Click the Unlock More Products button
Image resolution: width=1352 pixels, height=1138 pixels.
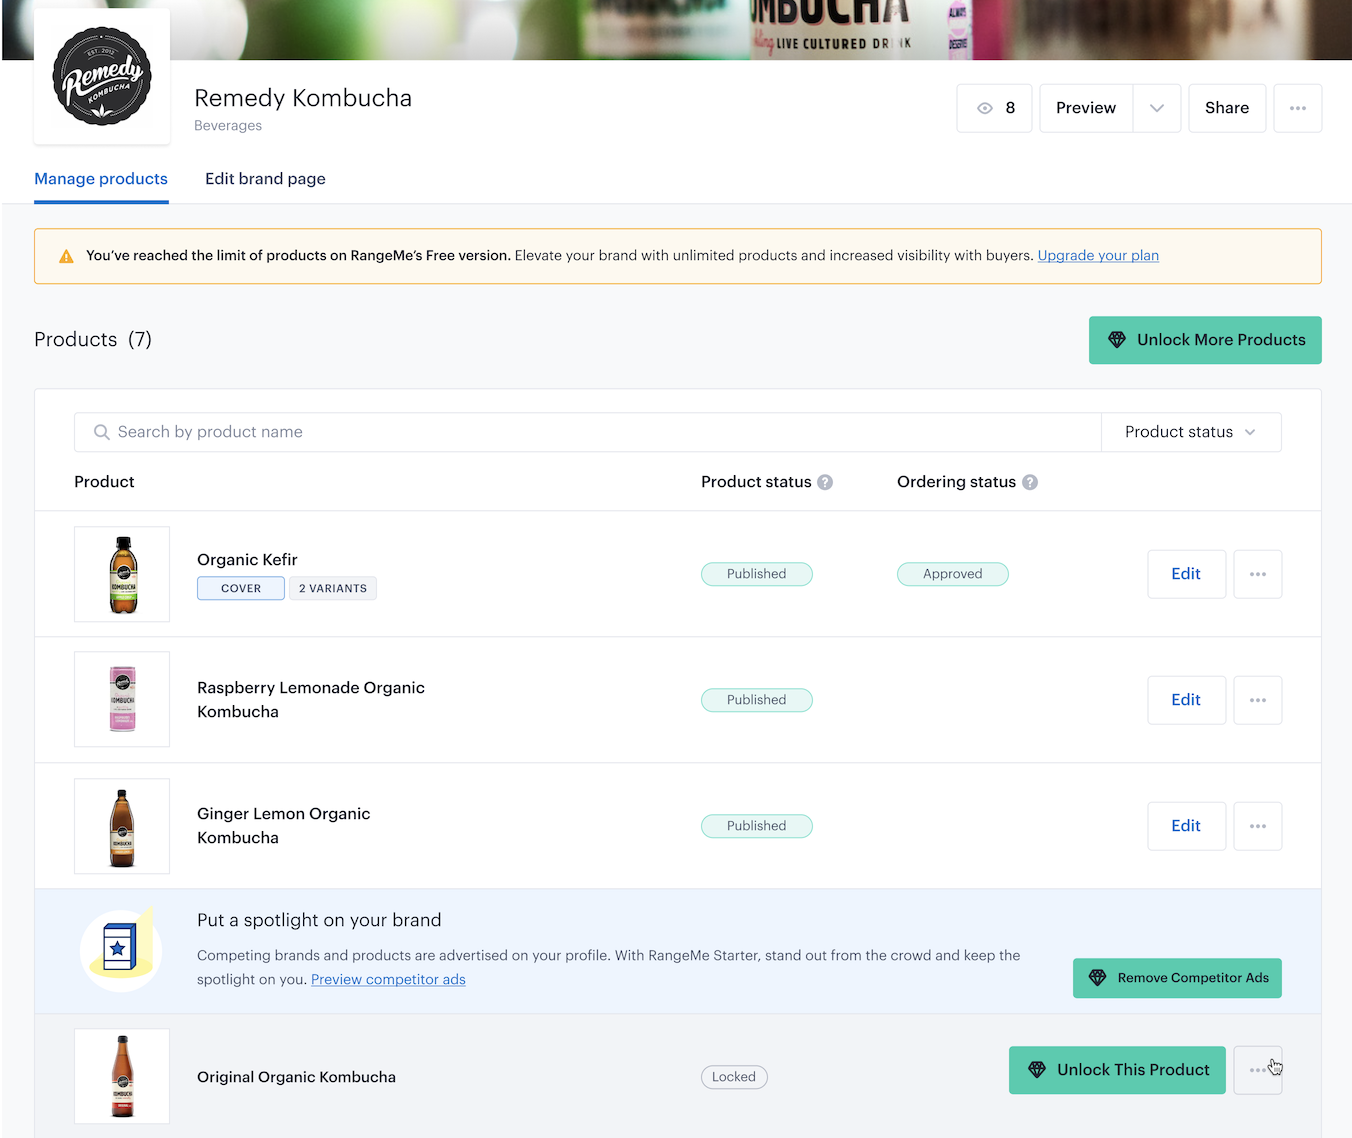click(x=1205, y=340)
